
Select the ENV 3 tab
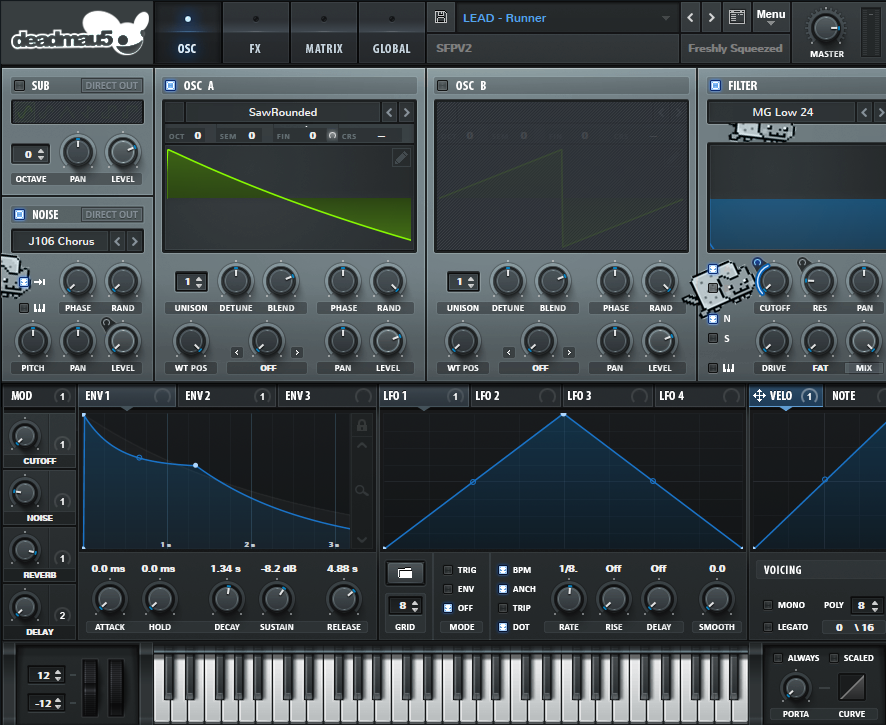(326, 396)
